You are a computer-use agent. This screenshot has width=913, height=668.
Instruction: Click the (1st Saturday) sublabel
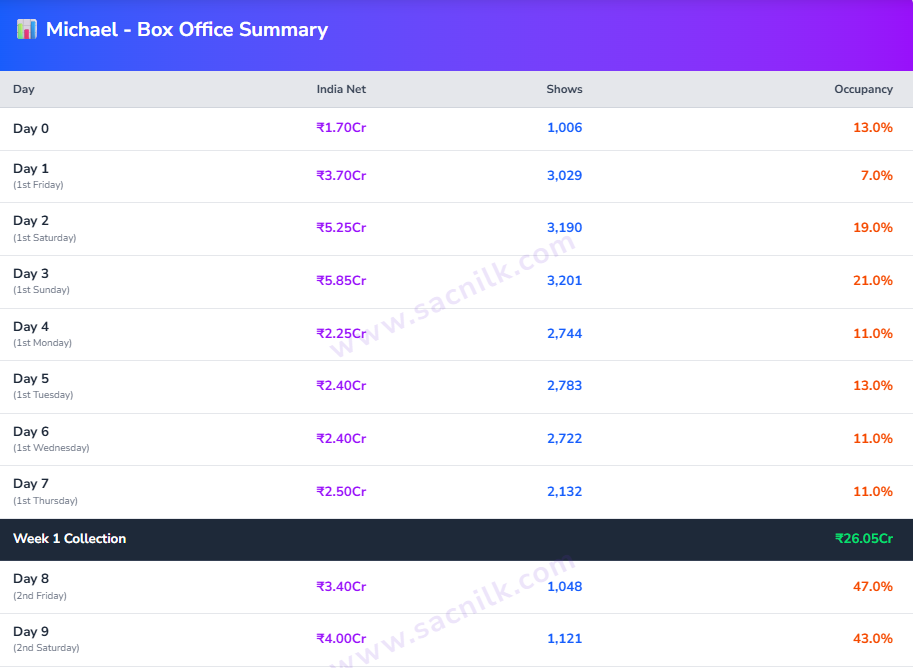45,238
